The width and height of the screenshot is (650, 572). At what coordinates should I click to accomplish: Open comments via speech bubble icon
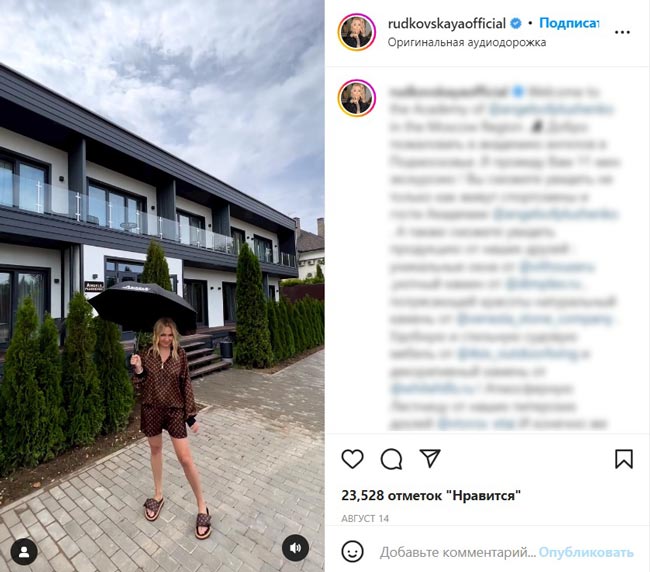click(x=391, y=459)
